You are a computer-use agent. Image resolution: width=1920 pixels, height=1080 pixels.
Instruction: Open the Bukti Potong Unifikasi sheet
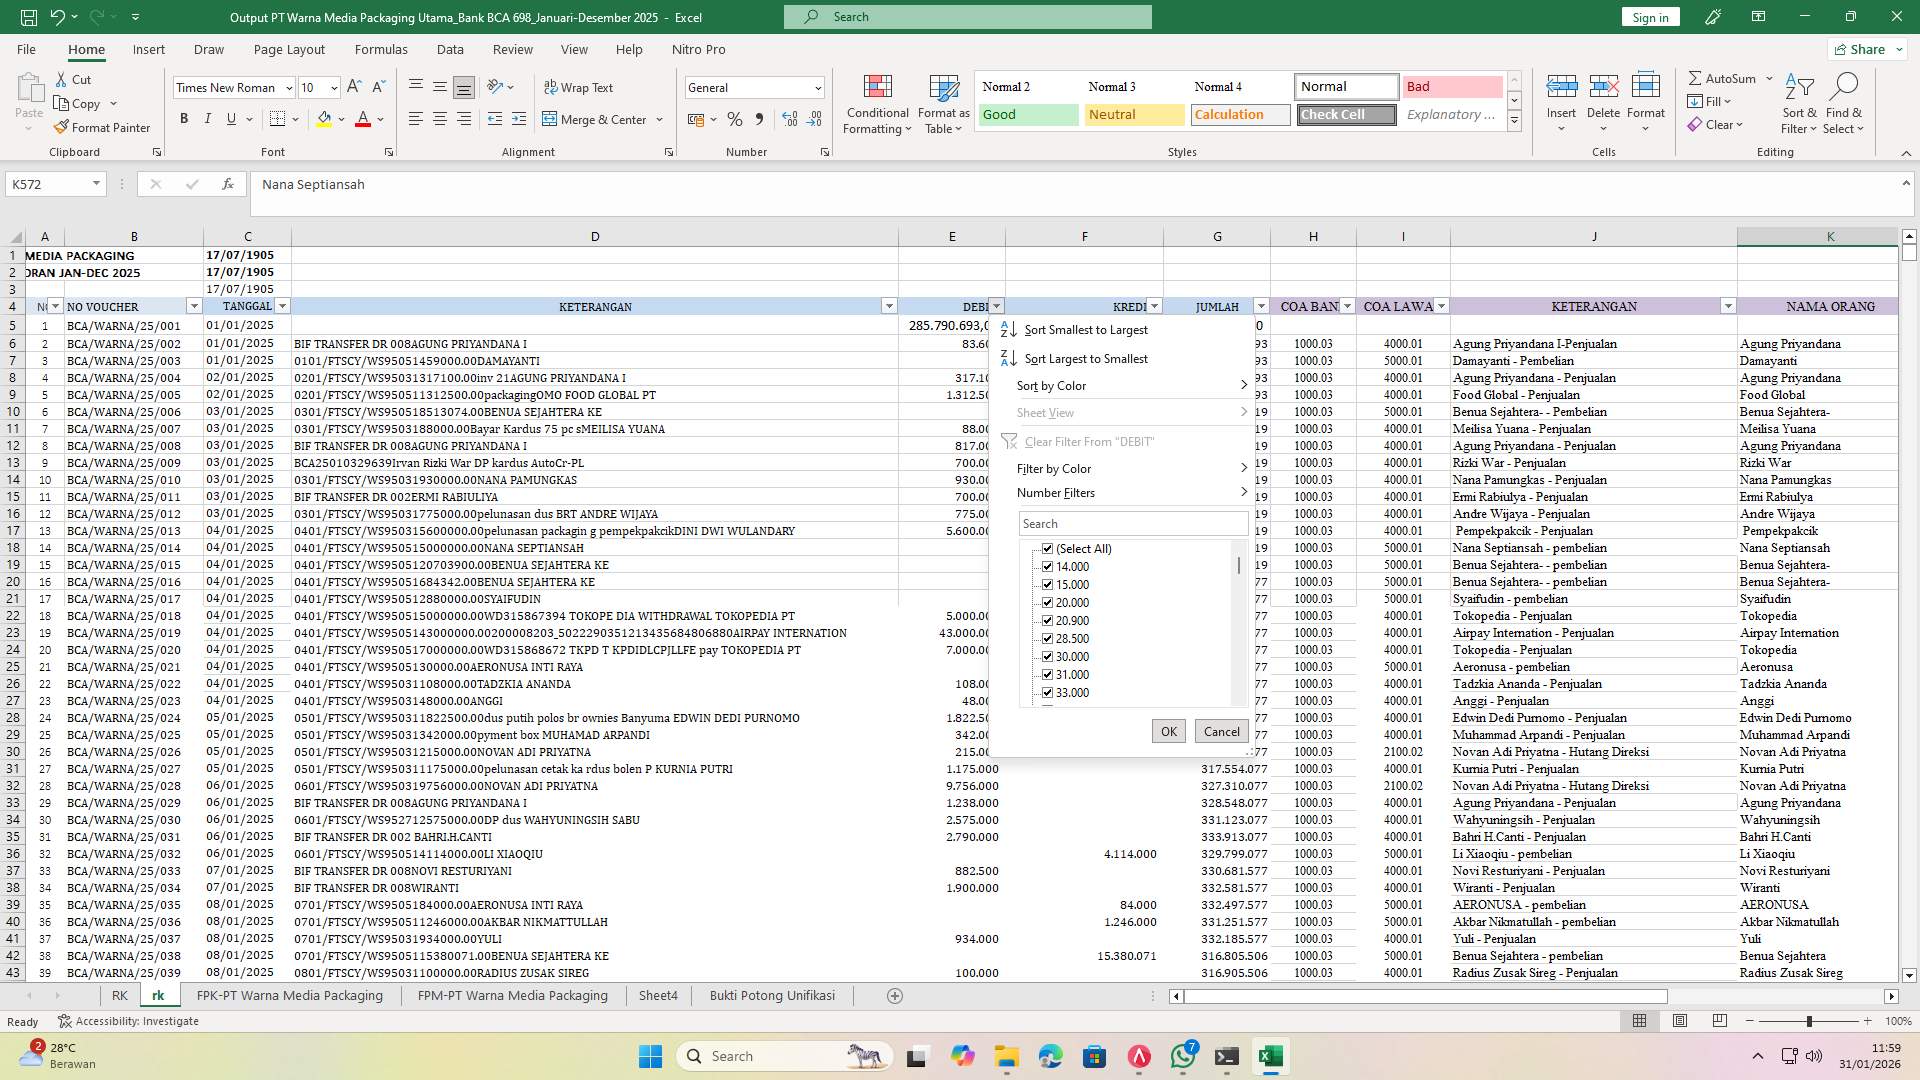[x=773, y=995]
